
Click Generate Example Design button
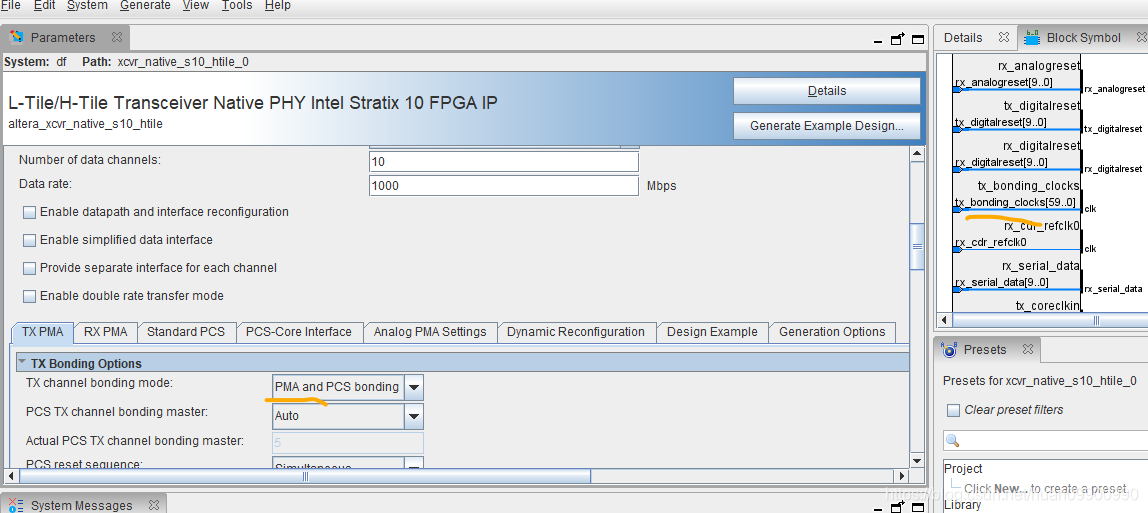click(x=827, y=126)
